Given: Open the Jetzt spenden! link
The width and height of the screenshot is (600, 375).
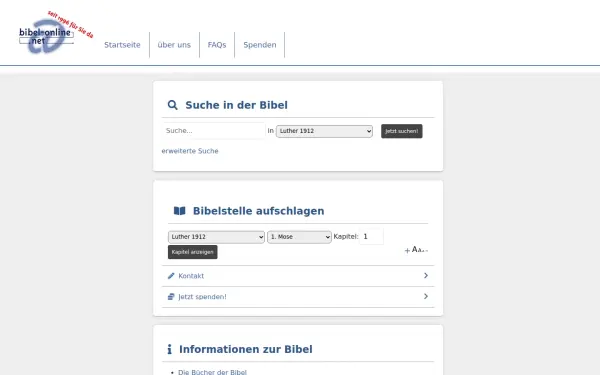Looking at the screenshot, I should pos(202,297).
